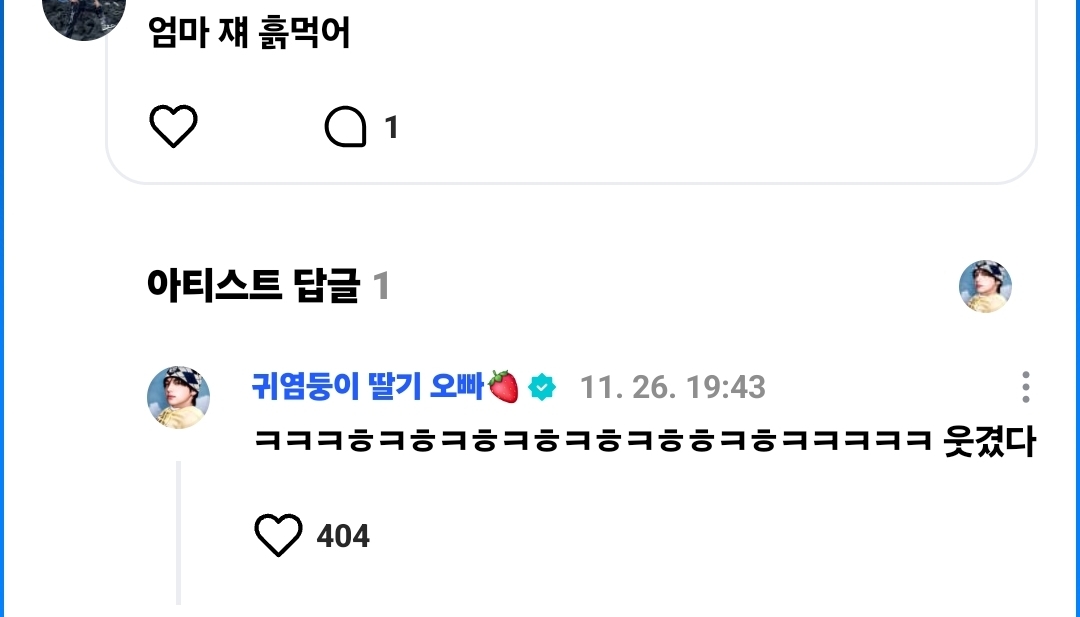
Task: Open comments via the speech bubble icon
Action: (345, 127)
